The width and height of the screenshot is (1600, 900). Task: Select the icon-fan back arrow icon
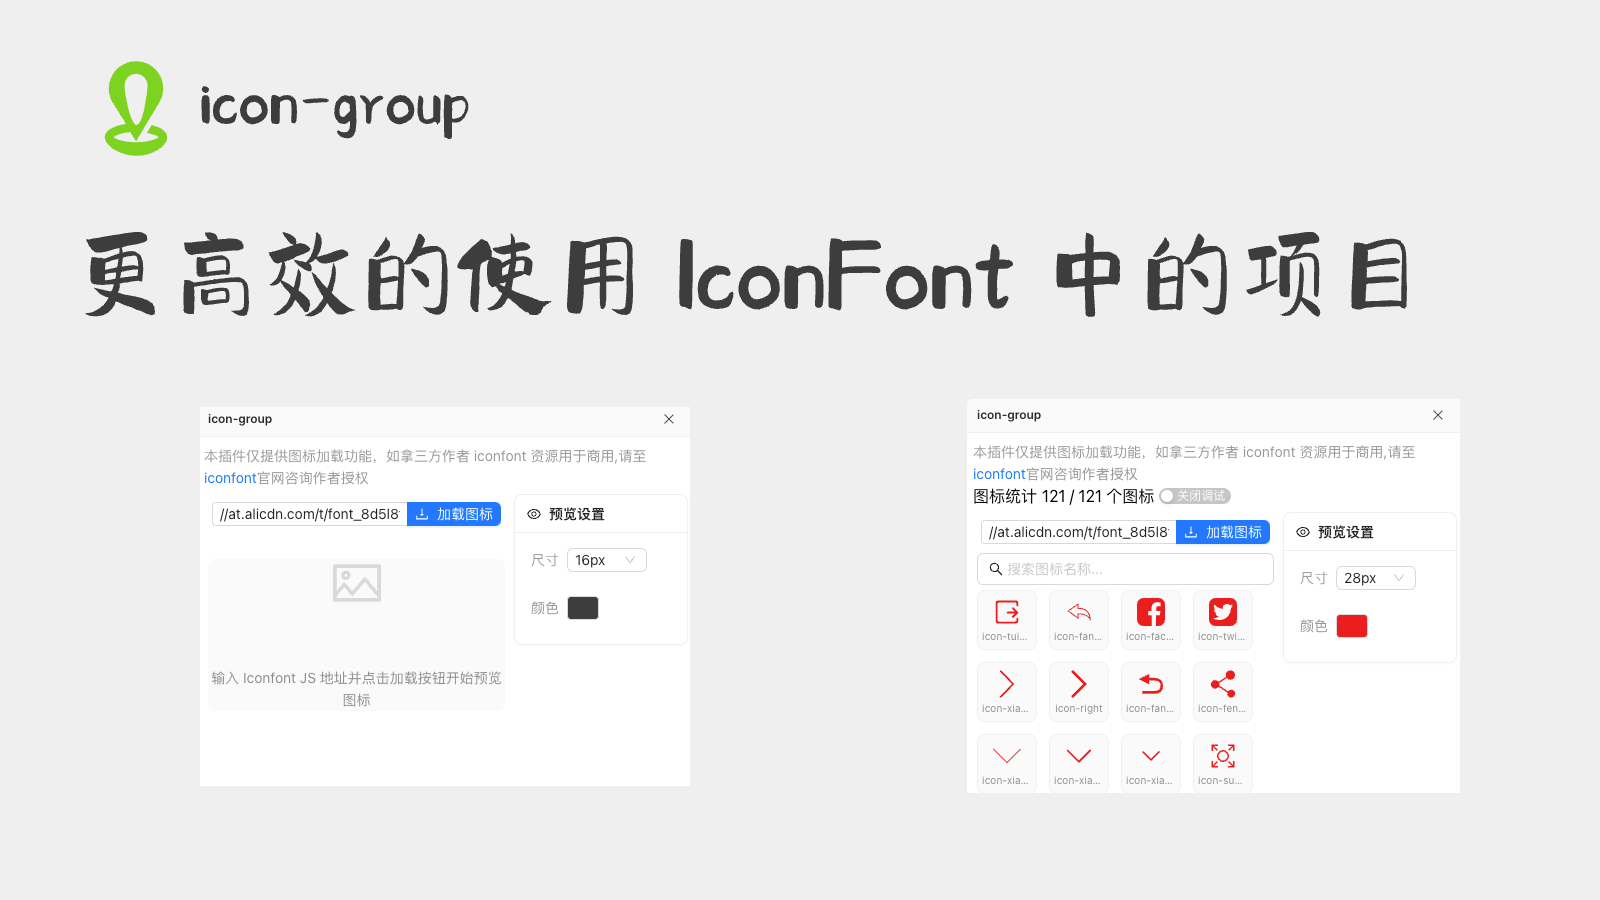click(x=1078, y=613)
